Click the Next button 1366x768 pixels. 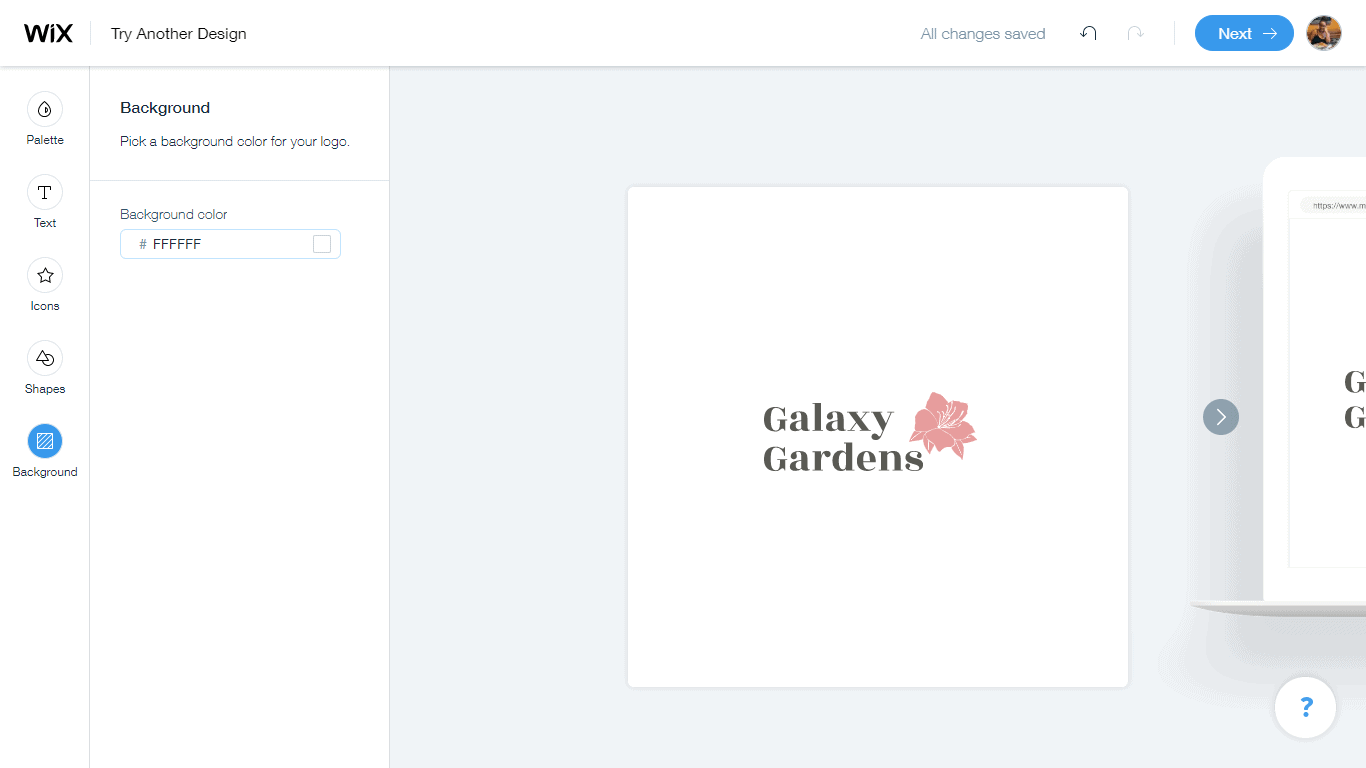[x=1244, y=33]
